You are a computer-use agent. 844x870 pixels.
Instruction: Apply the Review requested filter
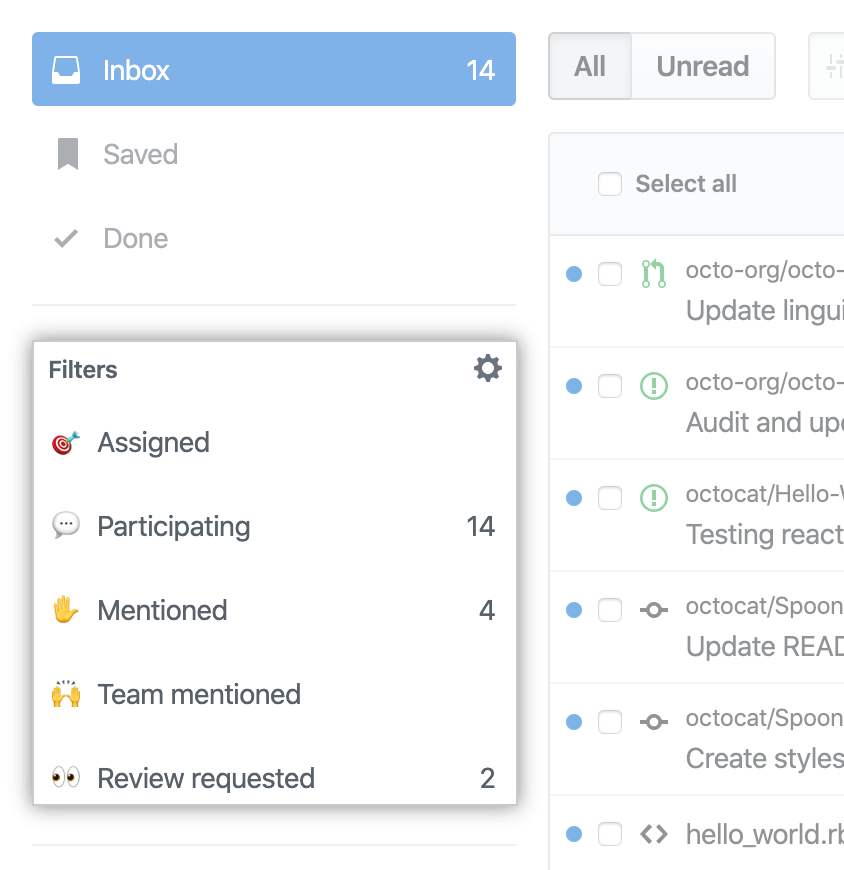coord(205,778)
